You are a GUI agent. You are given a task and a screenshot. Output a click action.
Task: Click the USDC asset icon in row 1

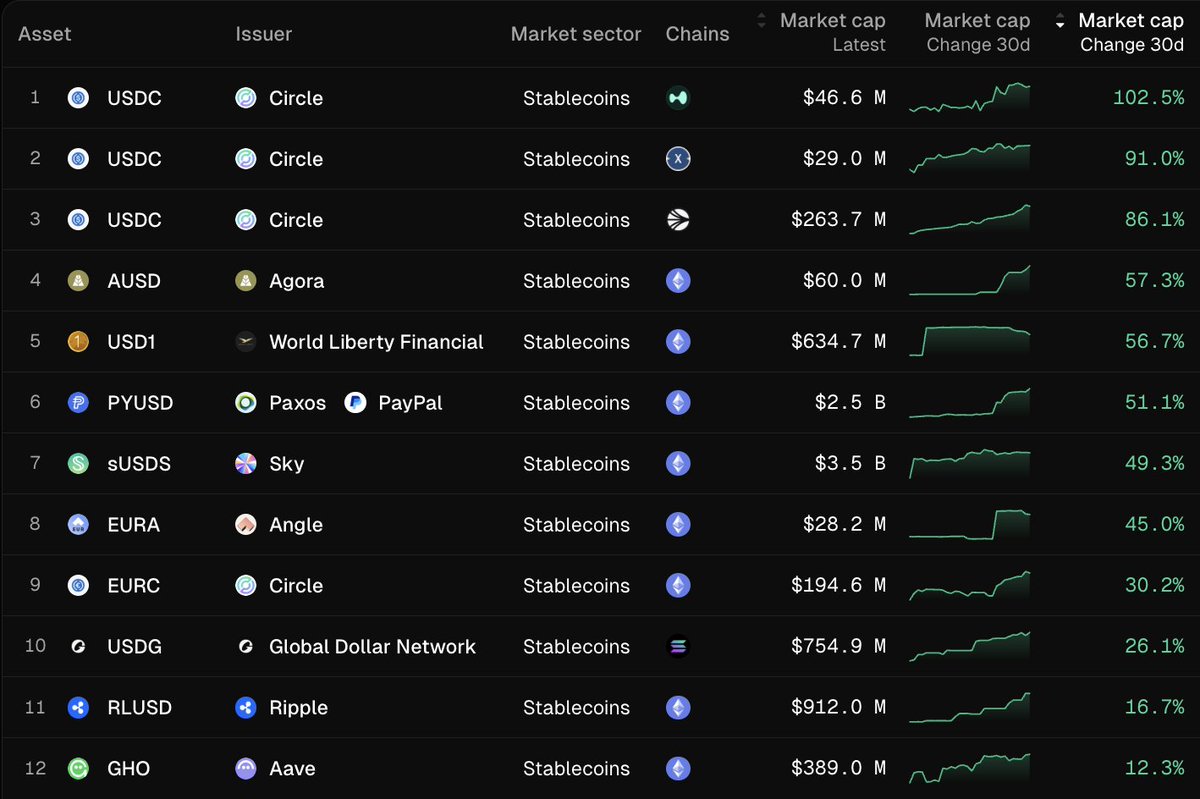(x=78, y=98)
